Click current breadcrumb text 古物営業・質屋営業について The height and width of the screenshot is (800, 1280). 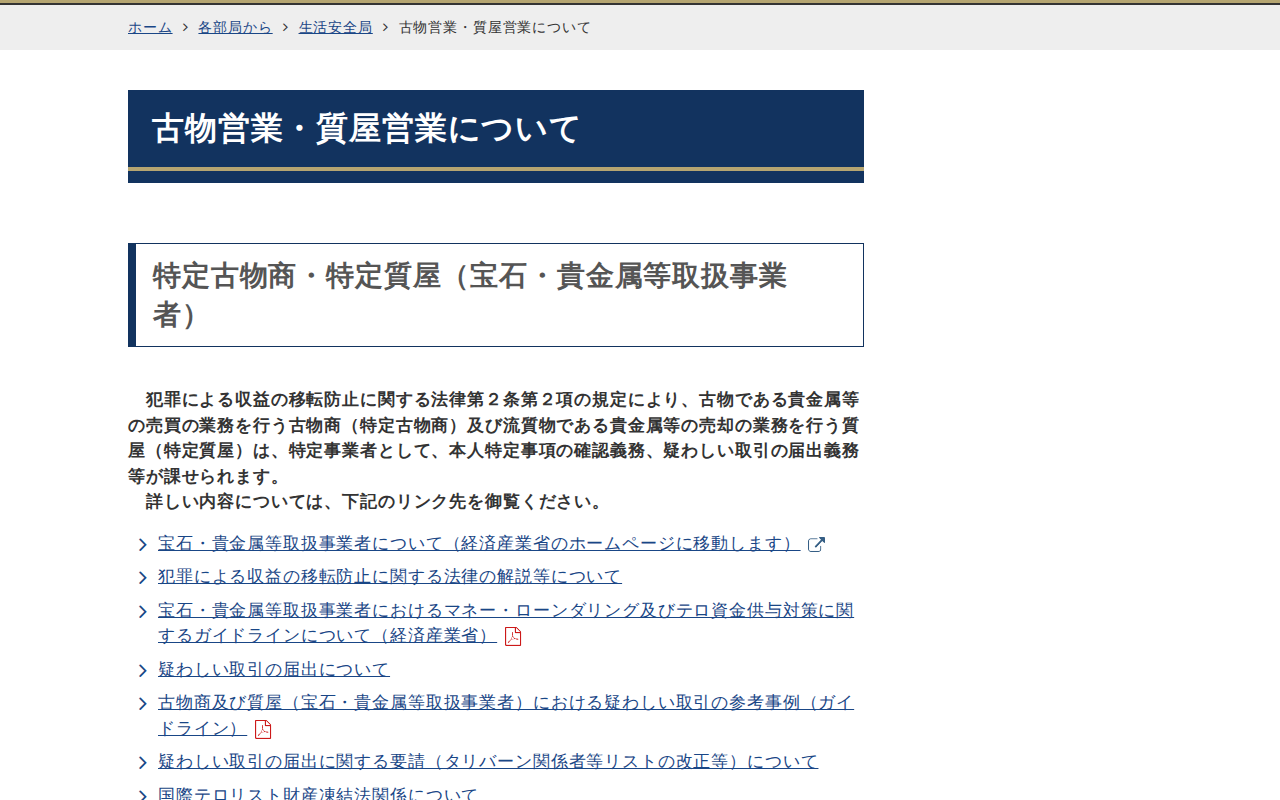pos(495,27)
